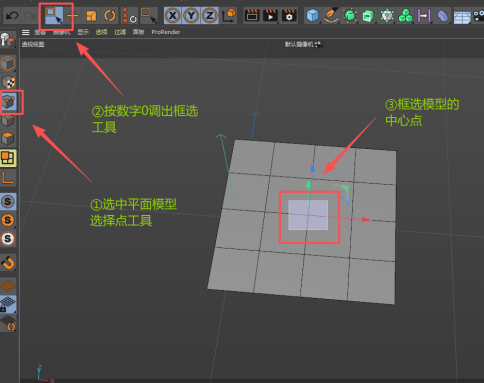Choose the Spline Pen tool
The height and width of the screenshot is (383, 484).
(x=331, y=16)
